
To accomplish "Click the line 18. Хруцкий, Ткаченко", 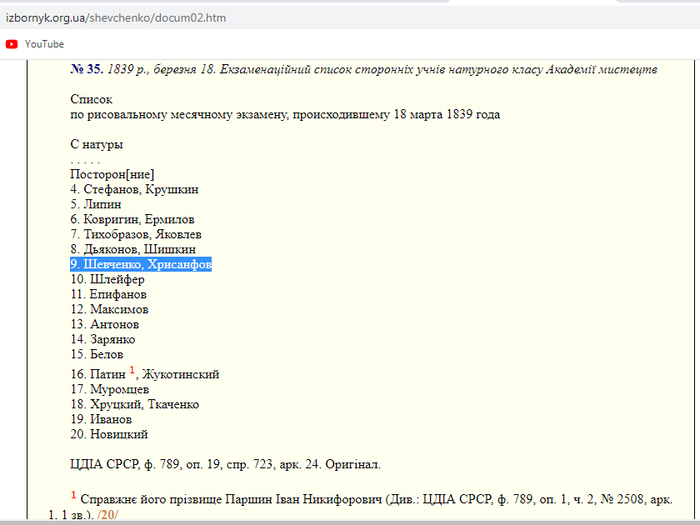I will (134, 405).
